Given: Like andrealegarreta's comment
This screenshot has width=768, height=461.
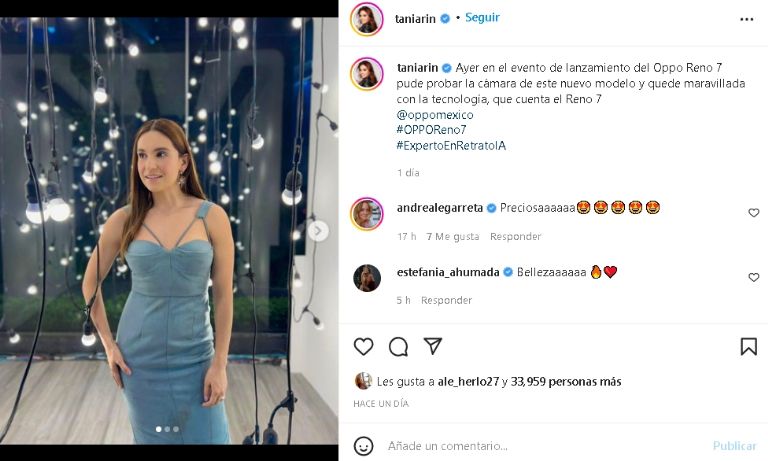Looking at the screenshot, I should click(754, 213).
